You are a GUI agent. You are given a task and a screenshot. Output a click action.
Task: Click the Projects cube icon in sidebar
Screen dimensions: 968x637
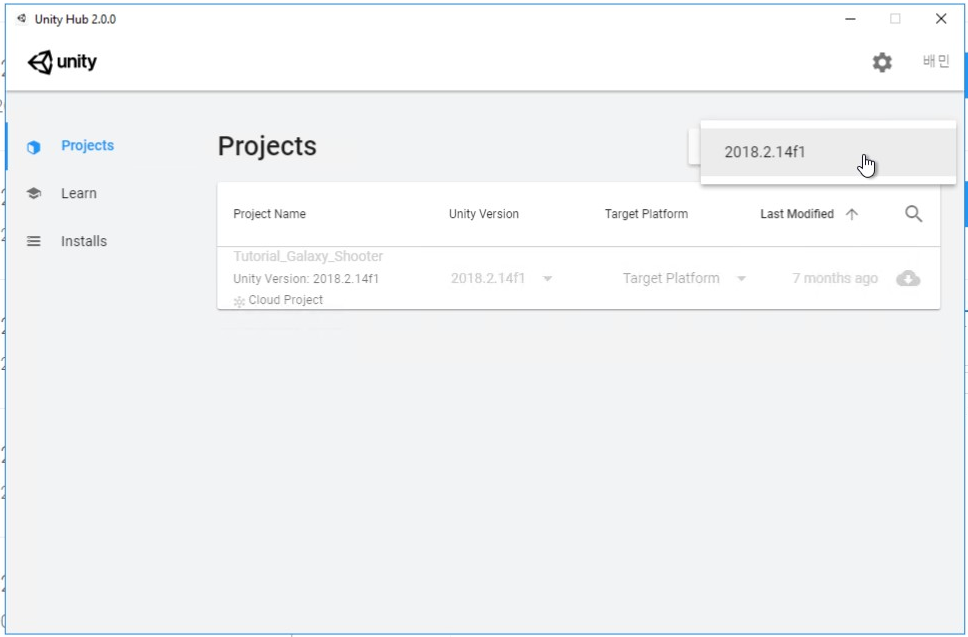[x=33, y=147]
